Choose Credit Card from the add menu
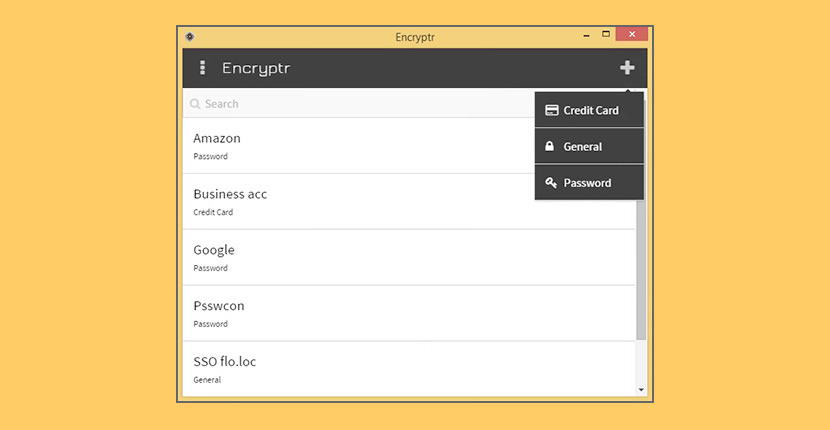The height and width of the screenshot is (430, 830). (589, 110)
